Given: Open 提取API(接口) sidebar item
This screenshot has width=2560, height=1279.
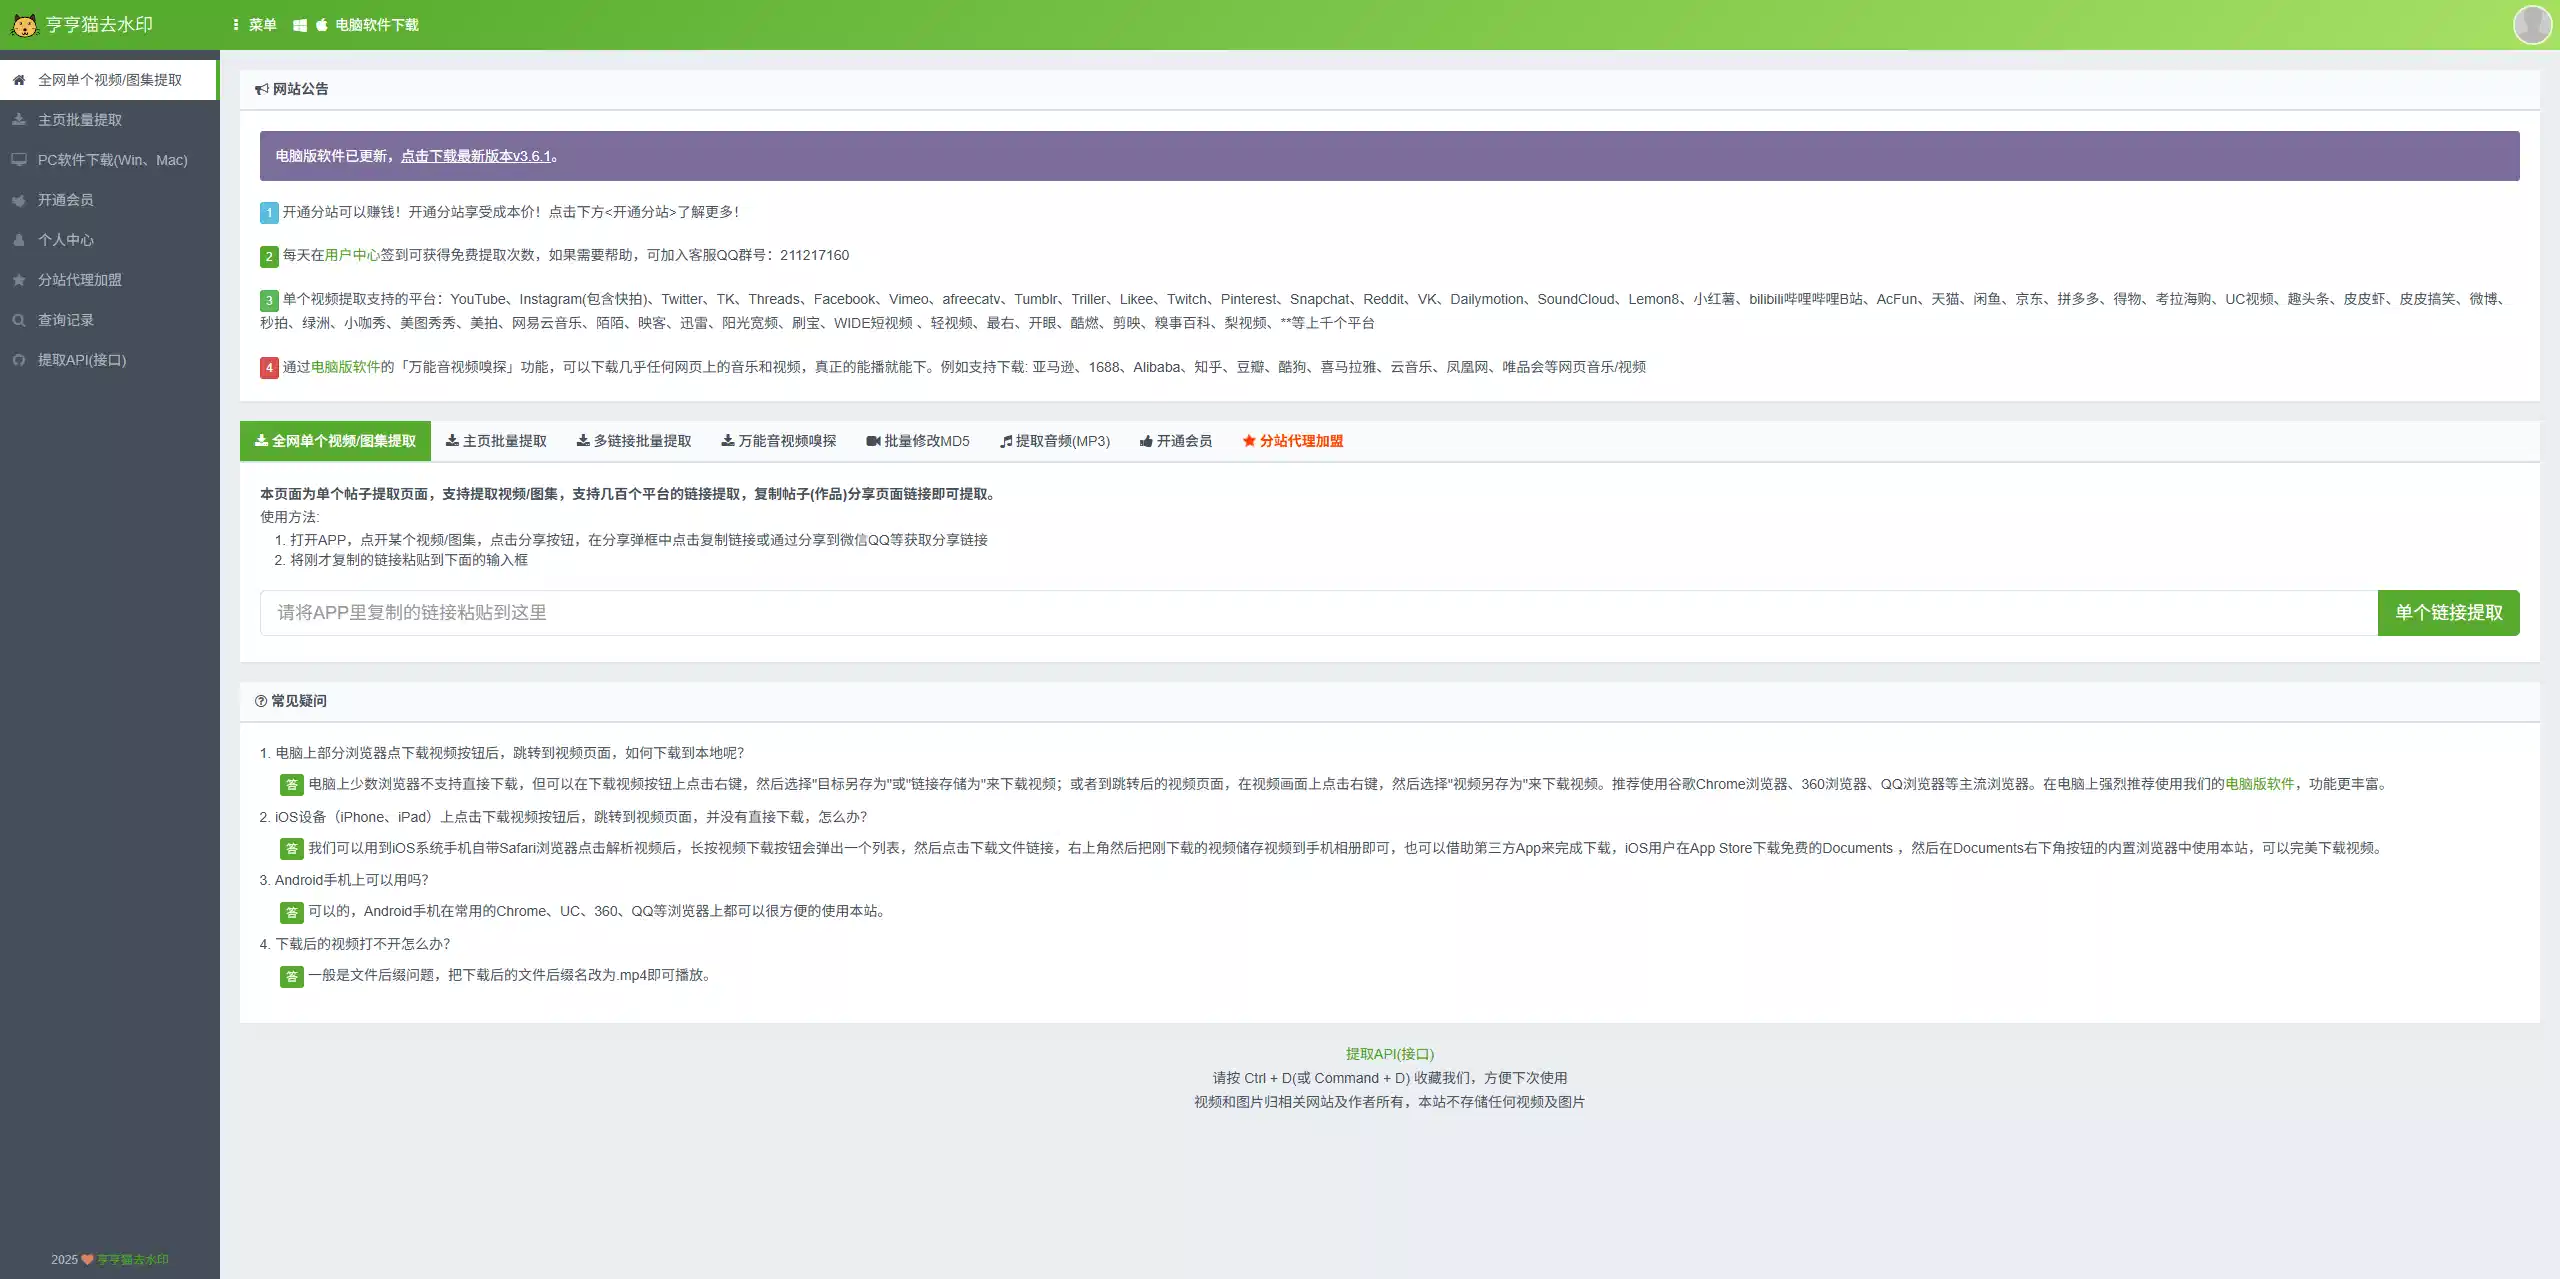Looking at the screenshot, I should point(82,360).
